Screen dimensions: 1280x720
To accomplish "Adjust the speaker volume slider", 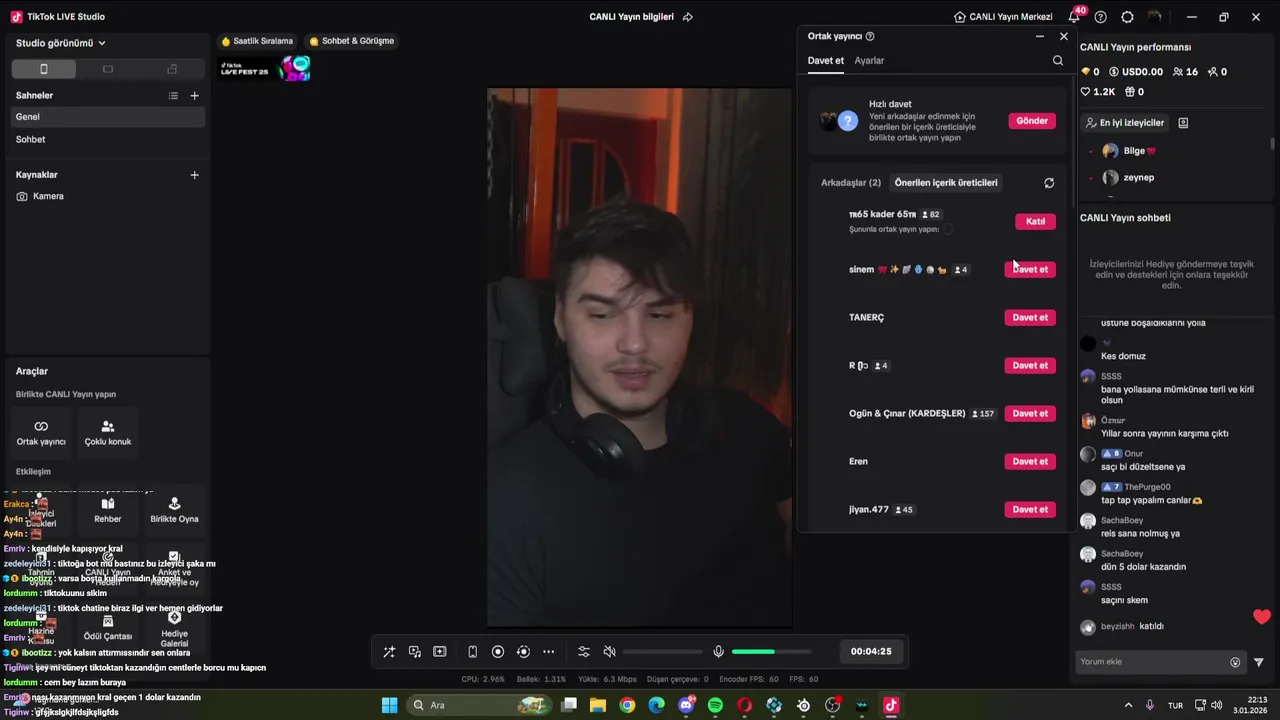I will (x=661, y=652).
